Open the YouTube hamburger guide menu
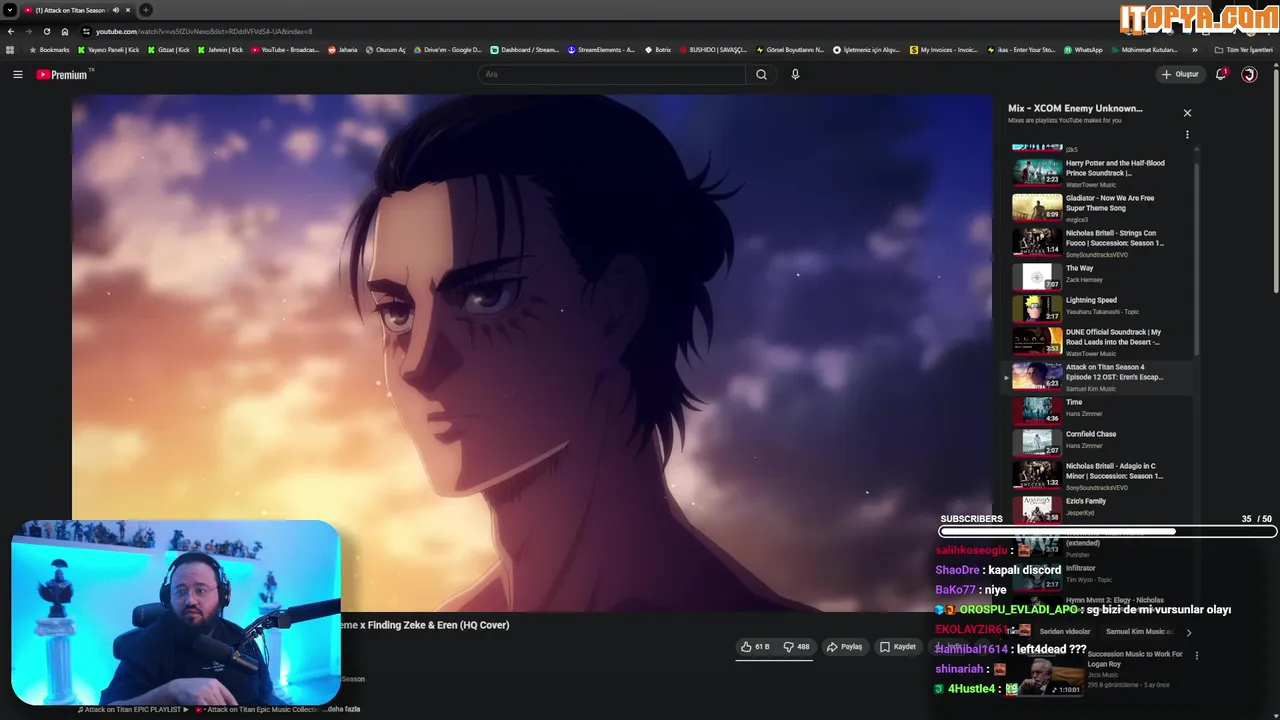This screenshot has width=1280, height=720. pos(17,74)
